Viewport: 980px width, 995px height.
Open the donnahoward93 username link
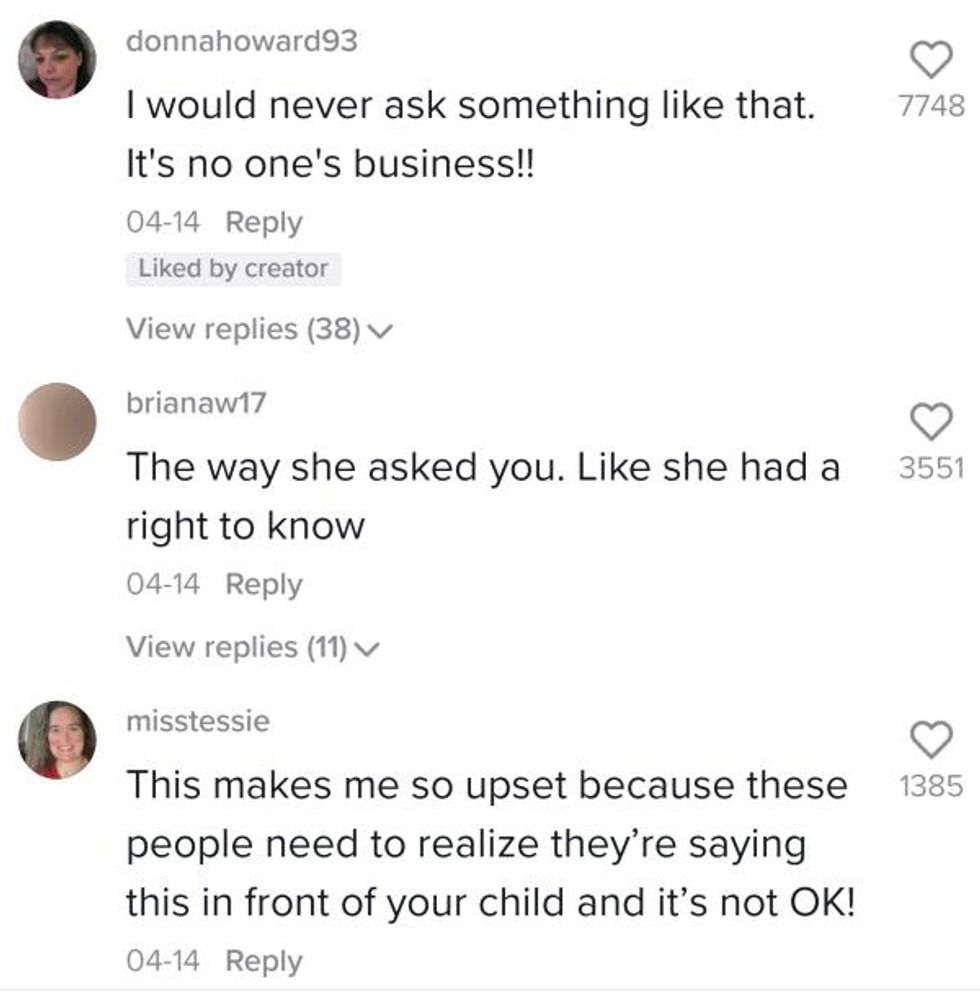click(x=243, y=40)
